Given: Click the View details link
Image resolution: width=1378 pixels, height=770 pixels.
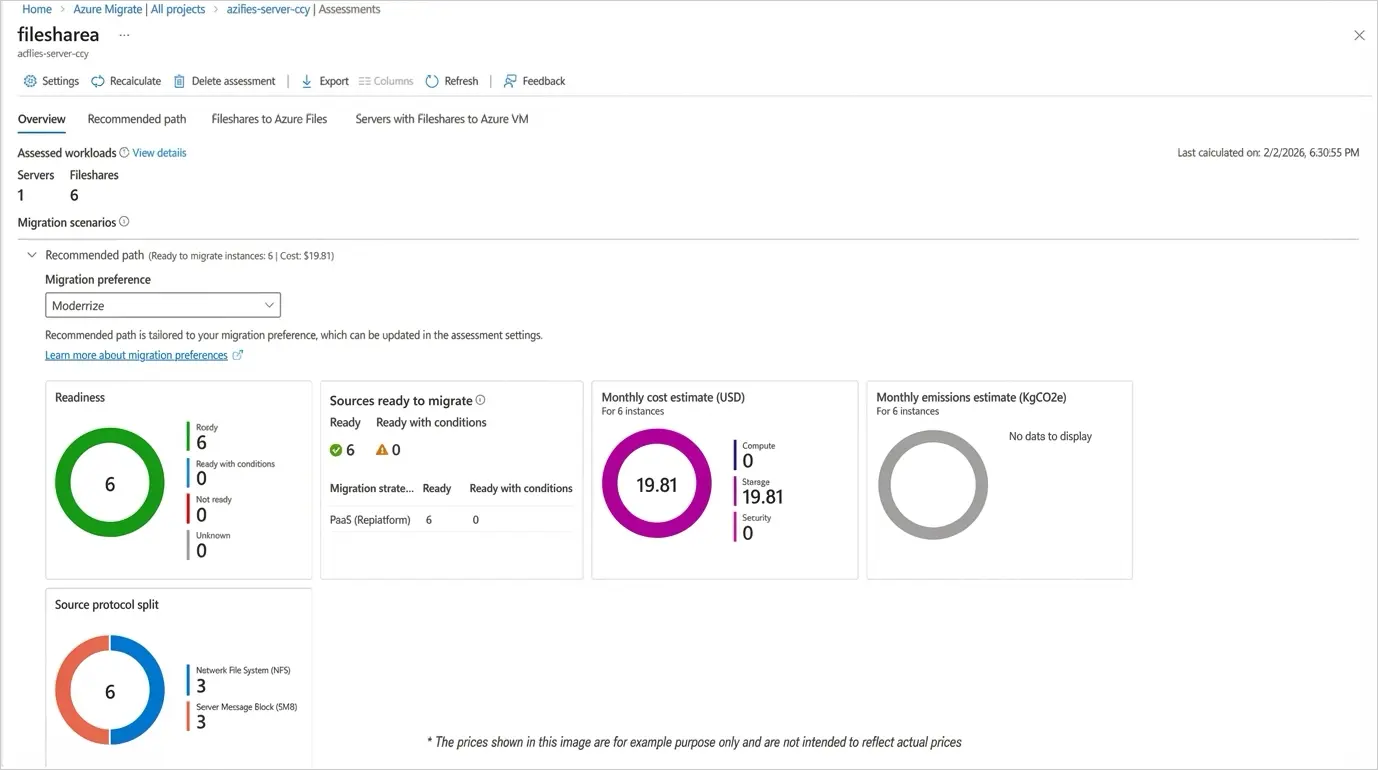Looking at the screenshot, I should click(x=160, y=152).
